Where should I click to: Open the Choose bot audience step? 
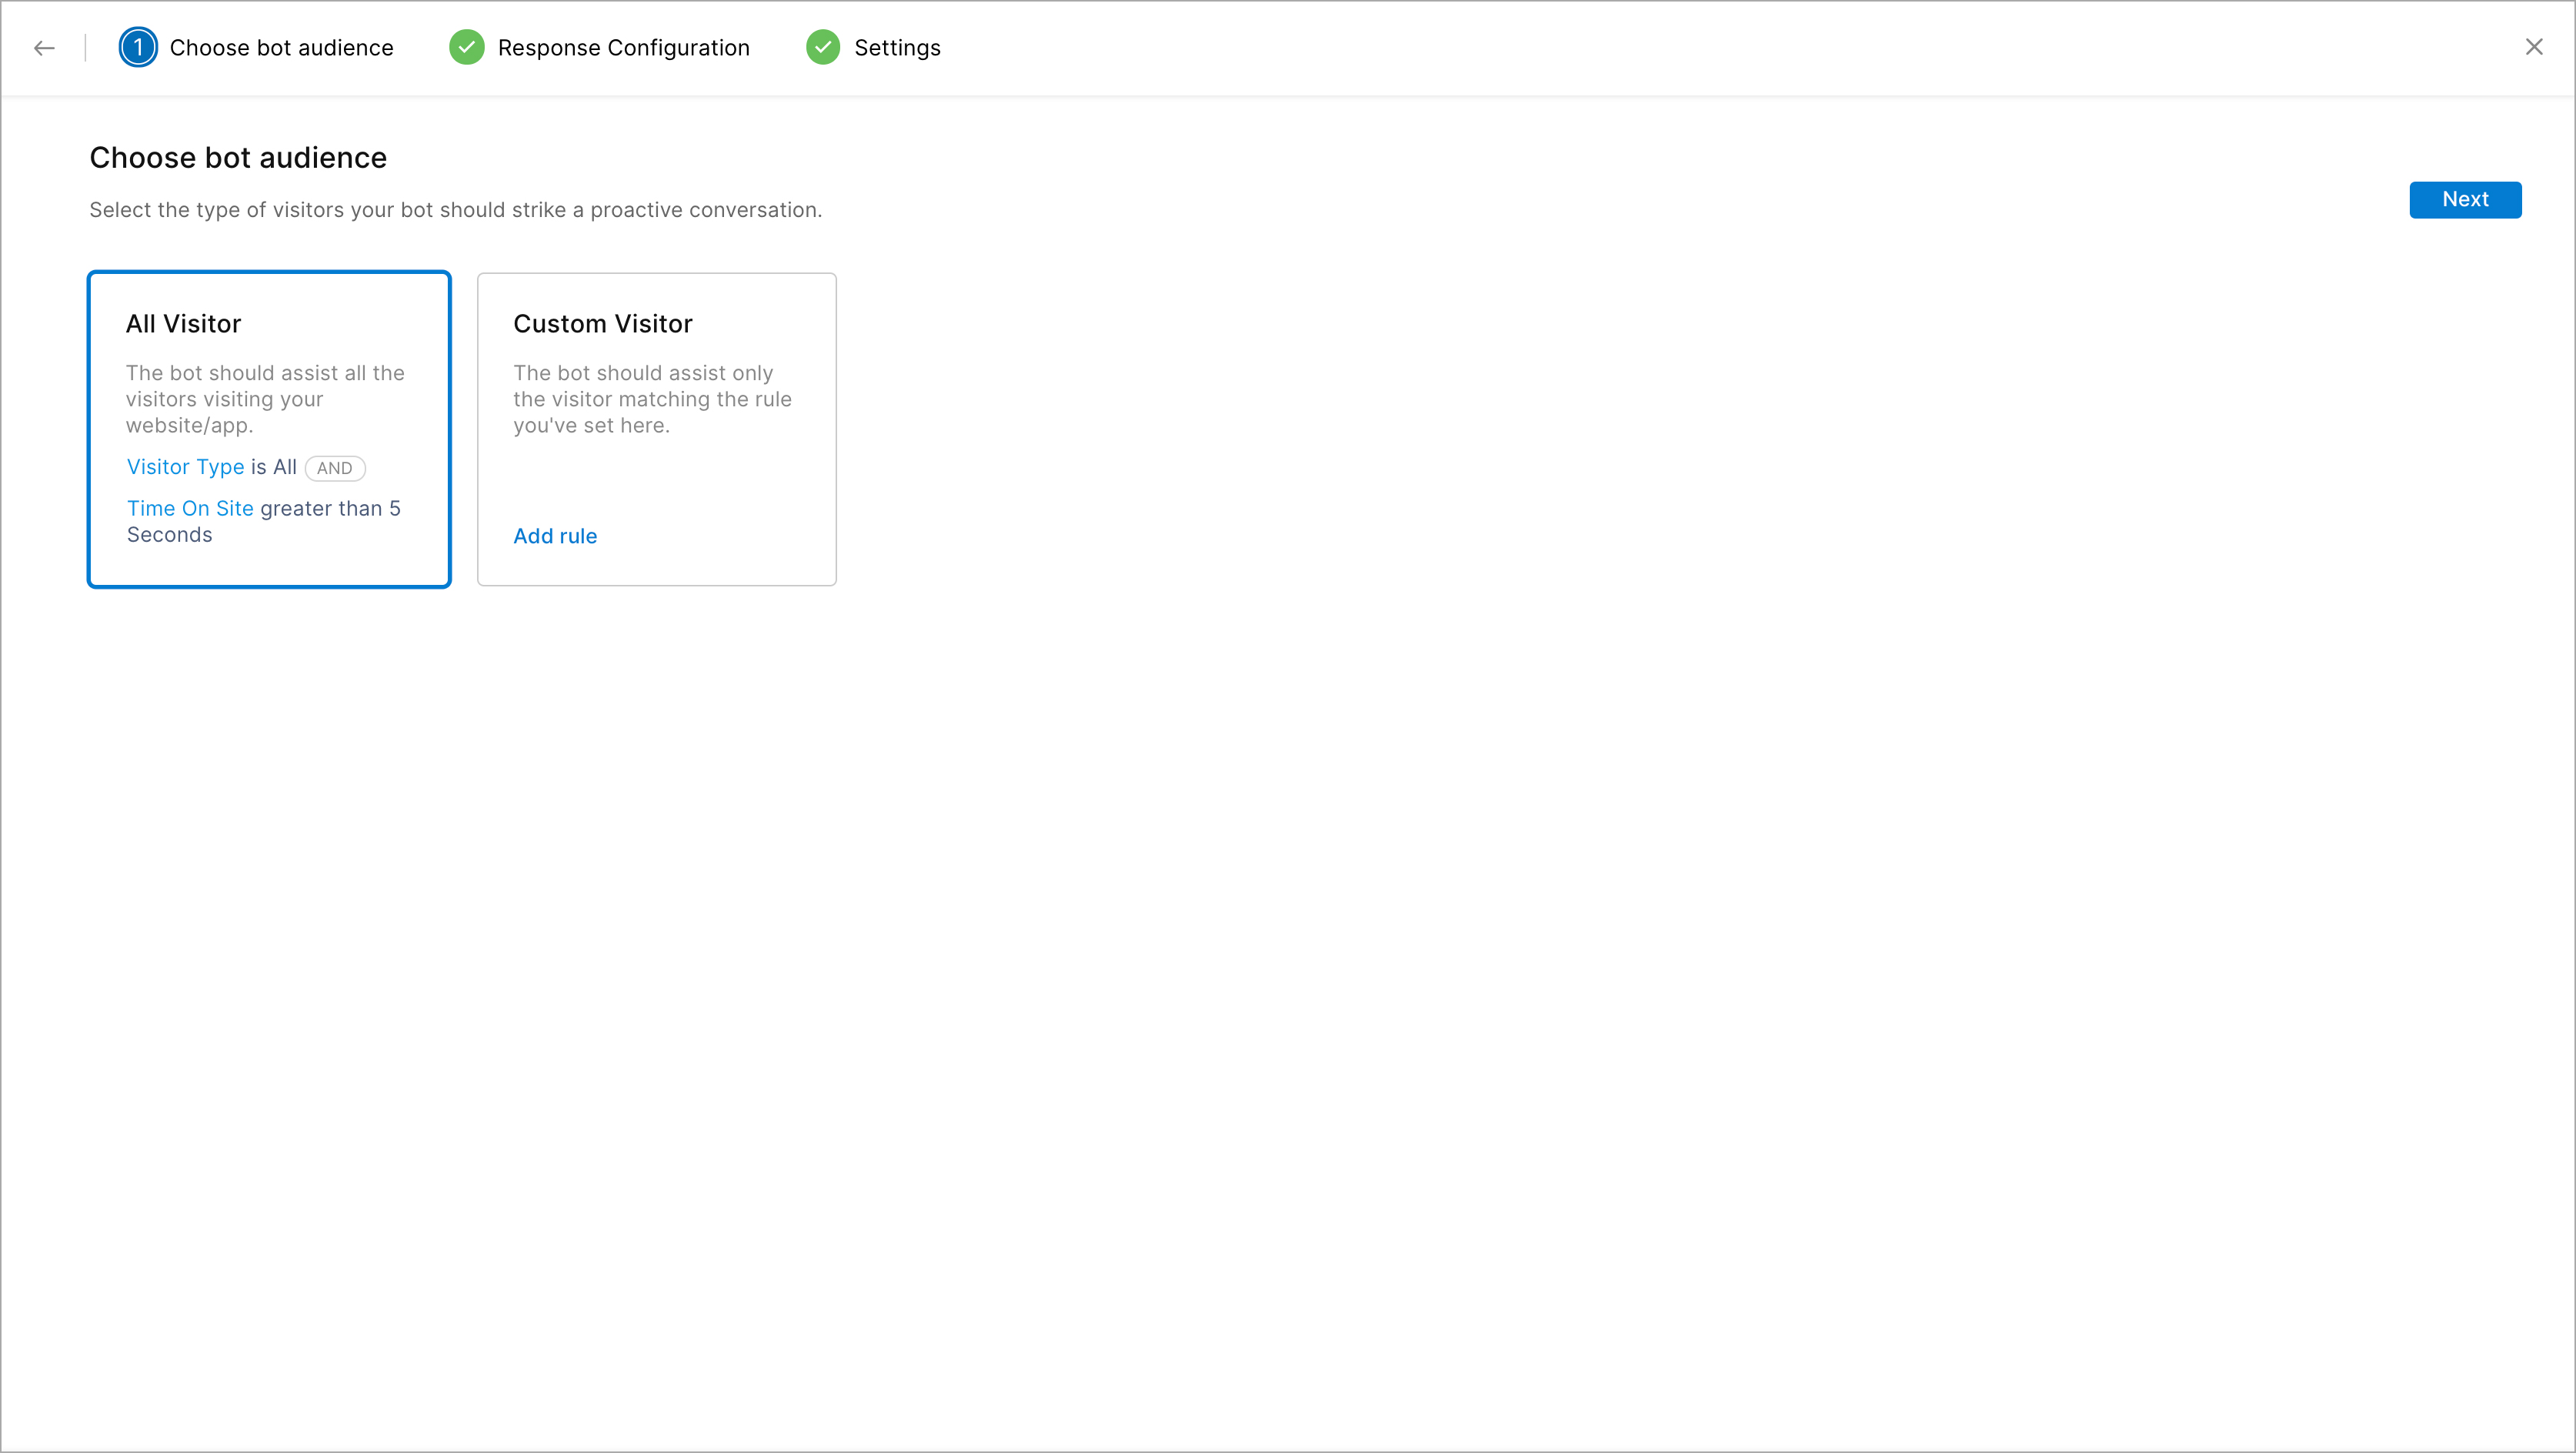coord(281,48)
